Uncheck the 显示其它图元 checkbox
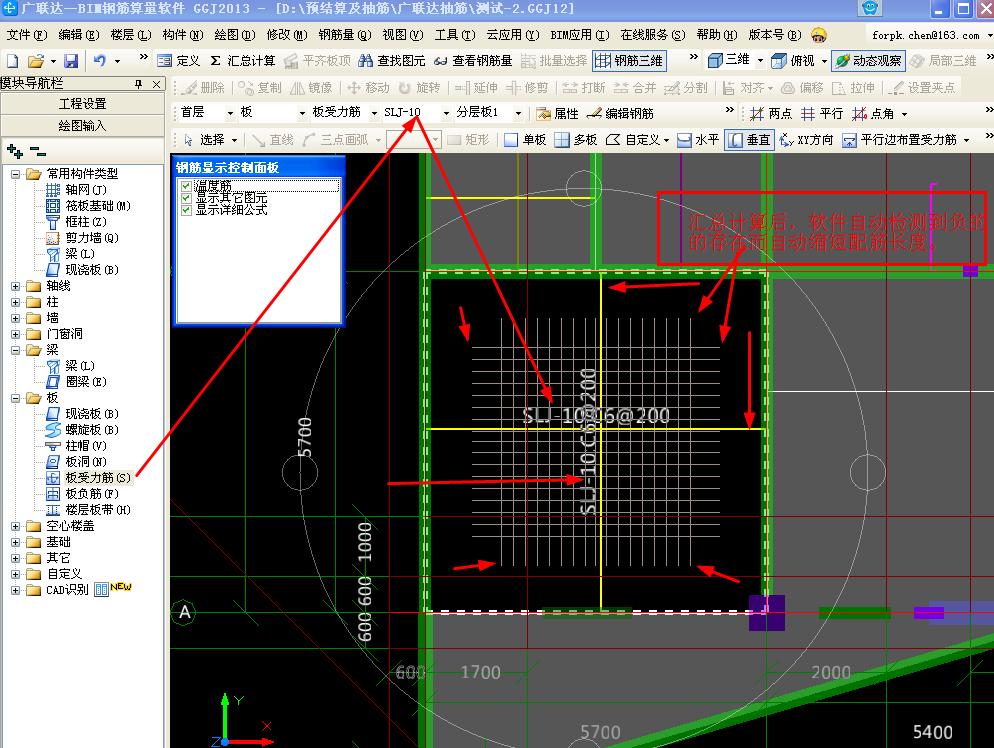The image size is (994, 748). click(186, 198)
